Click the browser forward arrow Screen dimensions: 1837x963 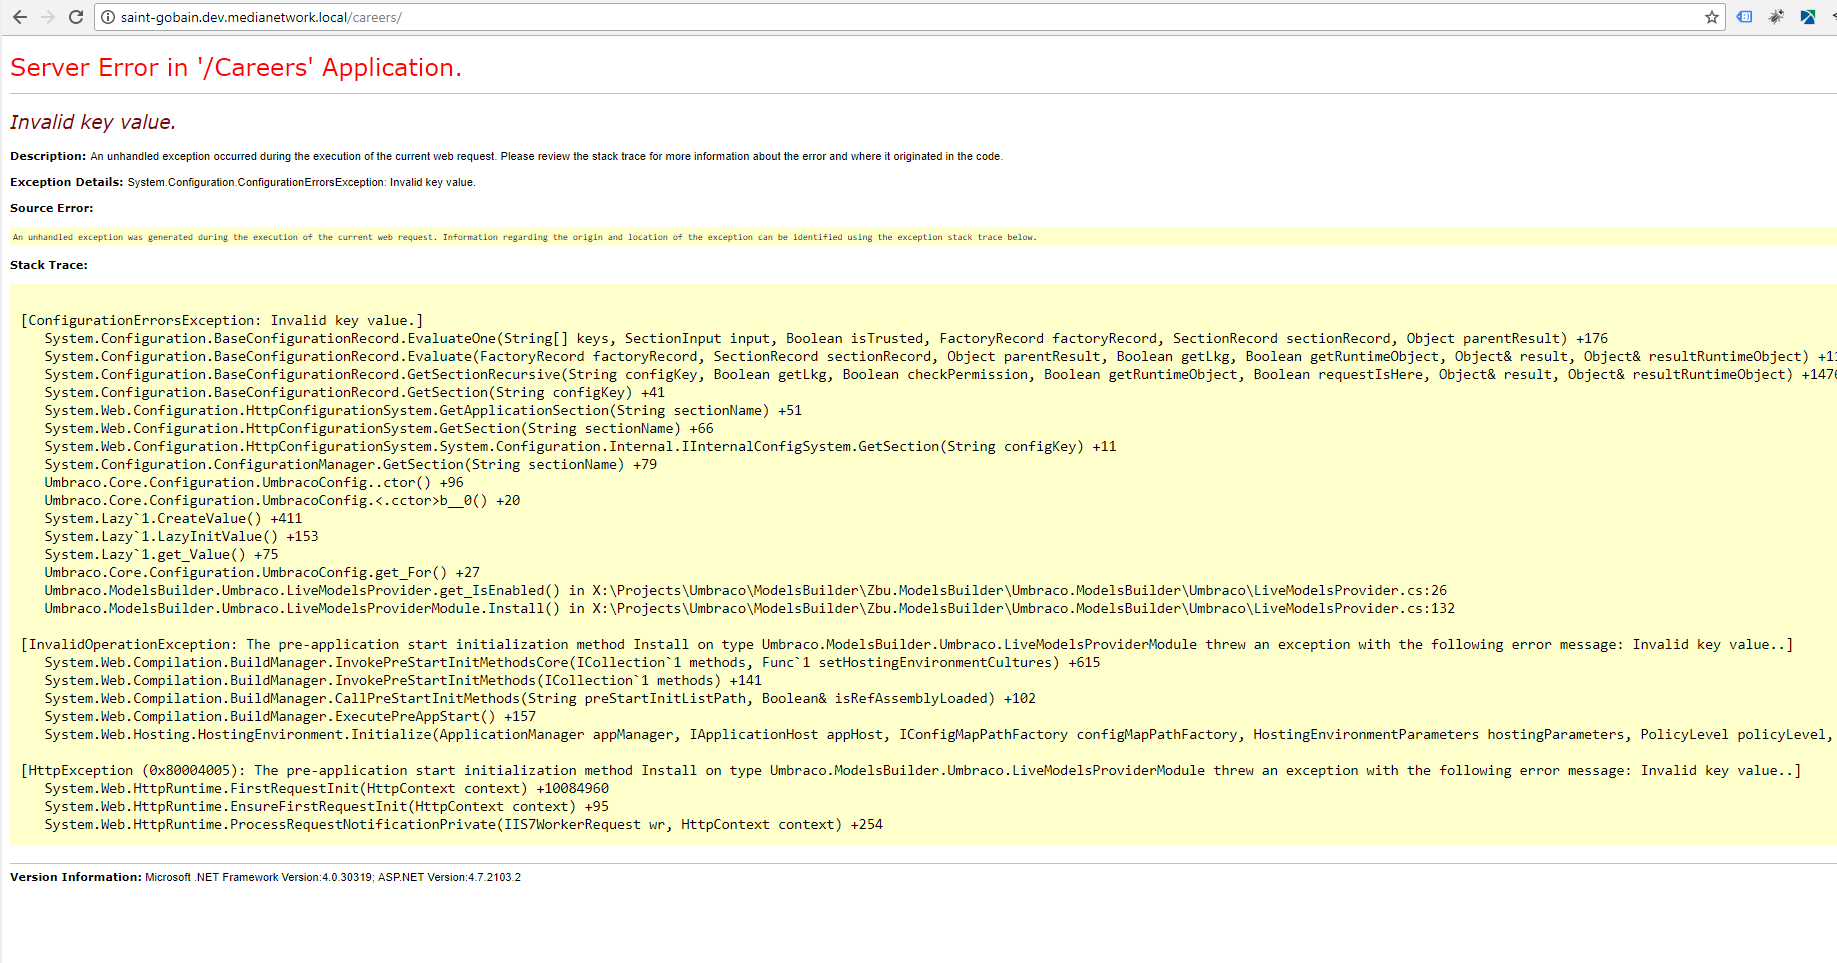pyautogui.click(x=47, y=17)
